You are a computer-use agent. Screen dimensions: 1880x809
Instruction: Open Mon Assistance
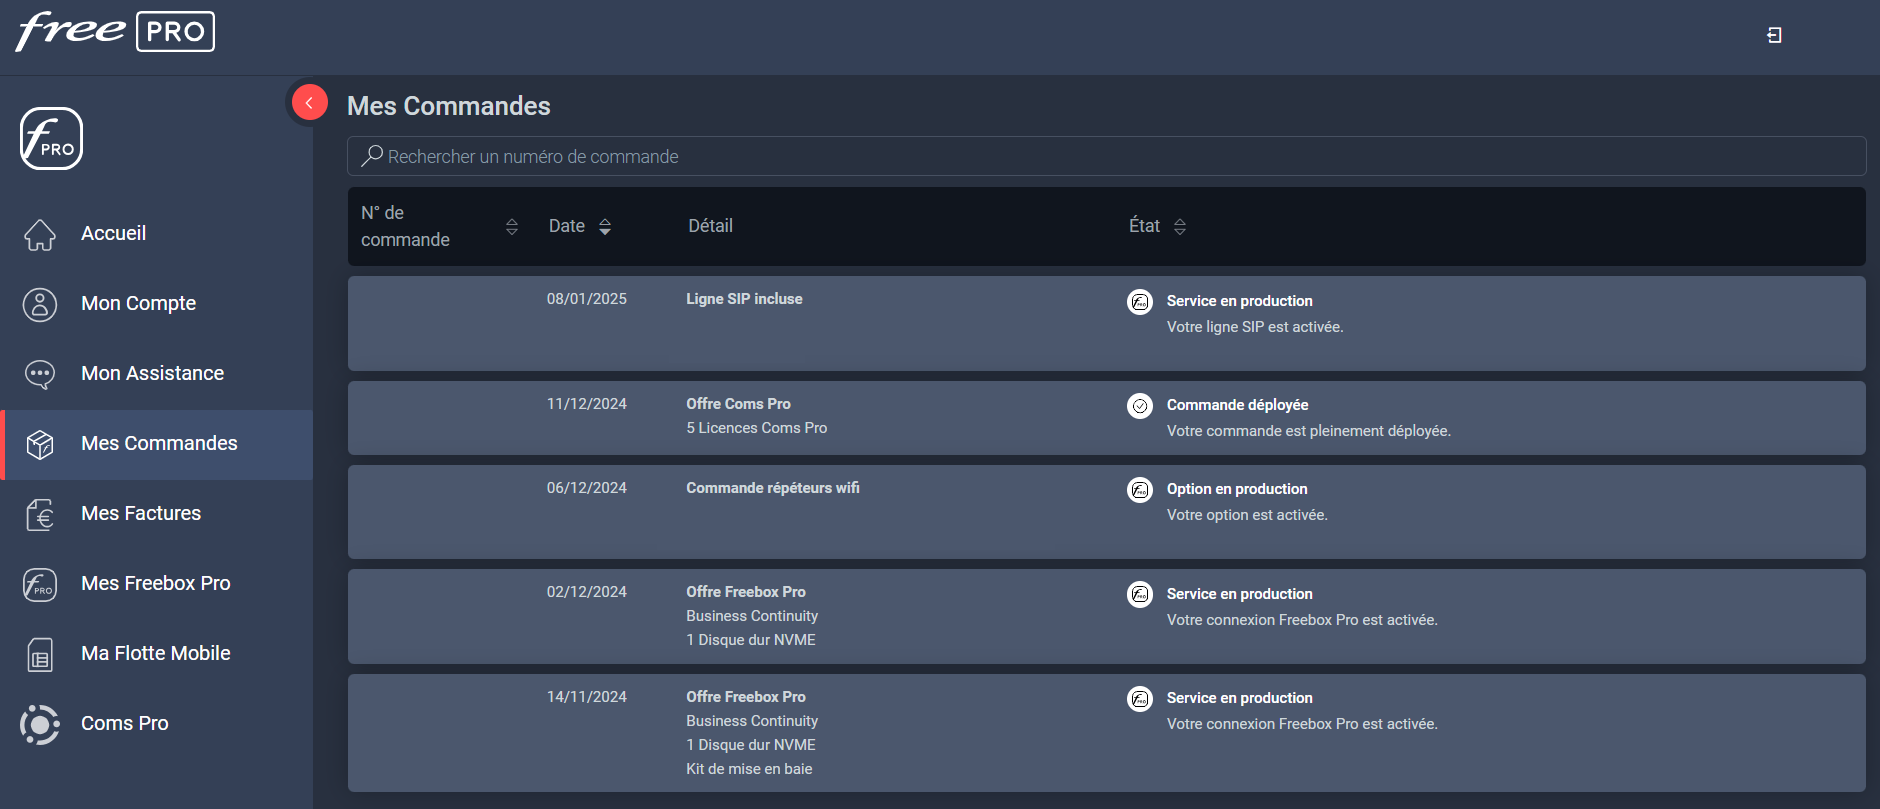[x=157, y=374]
